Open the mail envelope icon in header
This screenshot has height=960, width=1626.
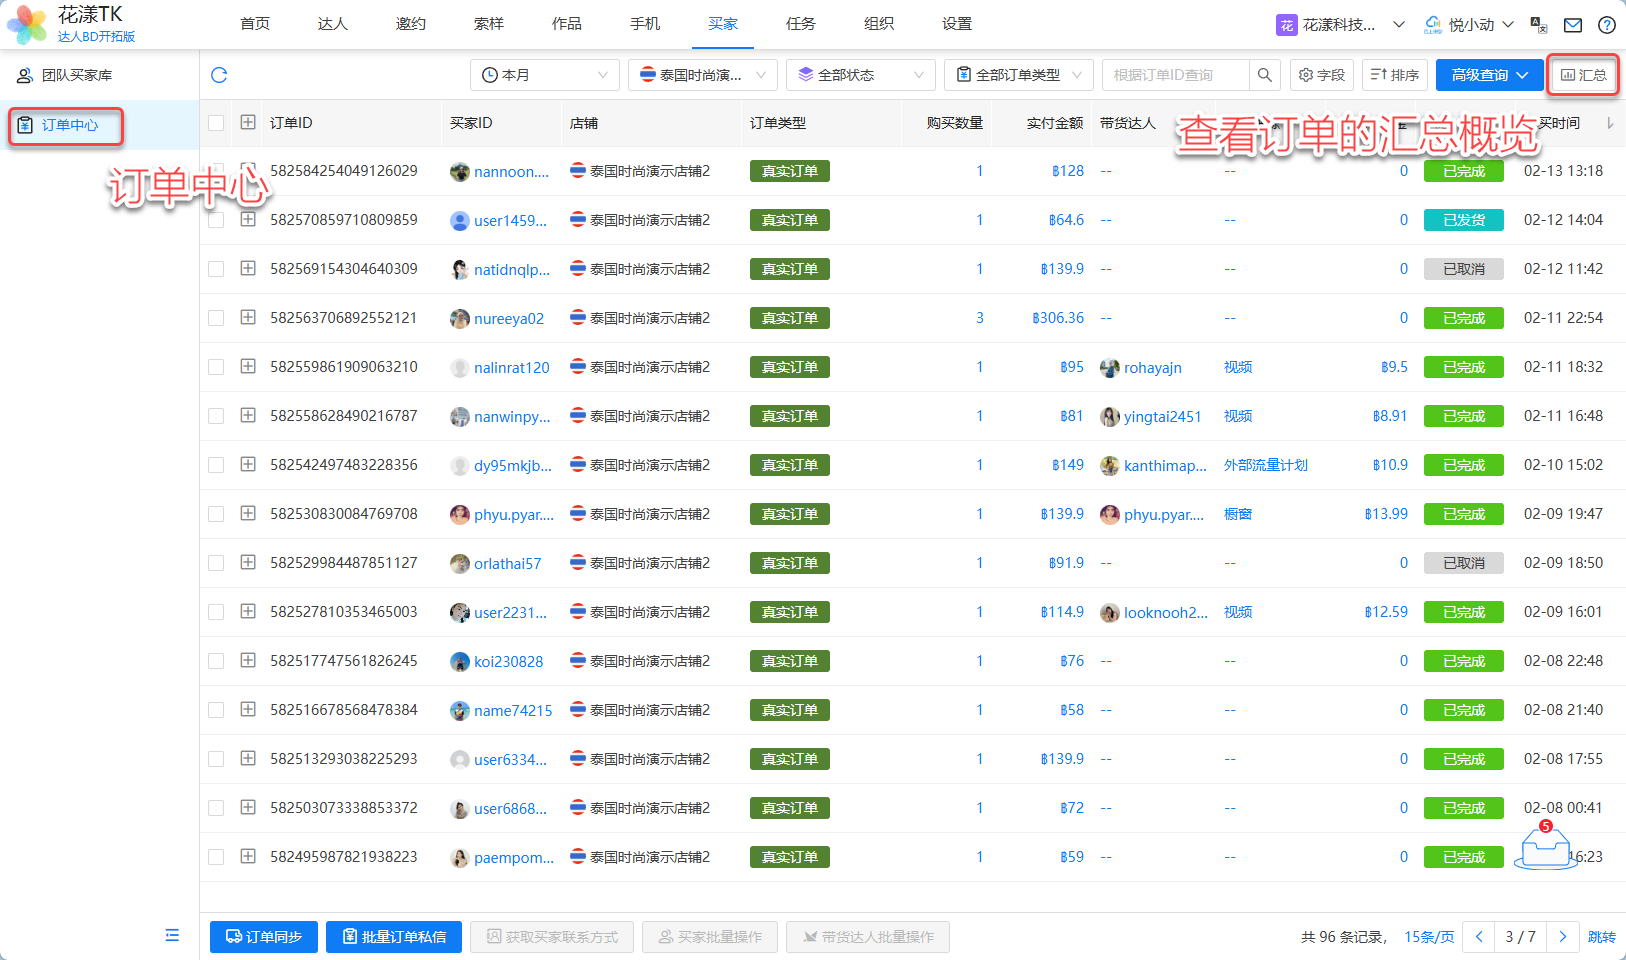(1573, 25)
